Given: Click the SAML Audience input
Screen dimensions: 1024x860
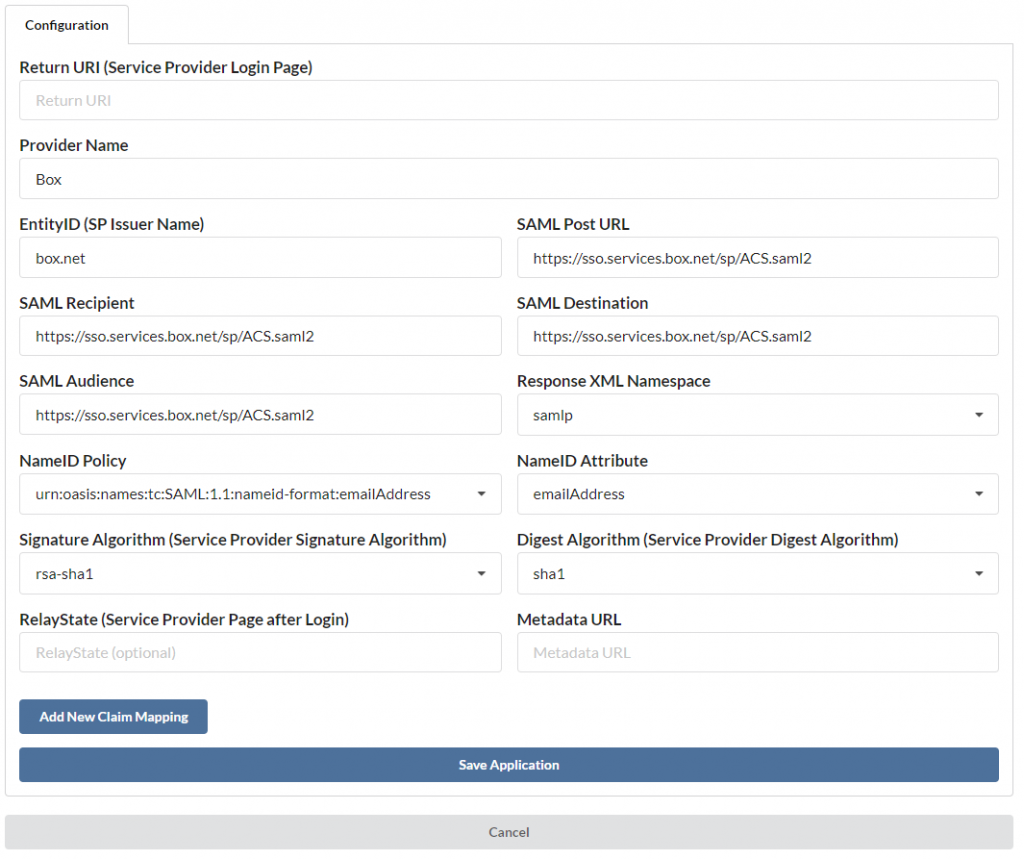Looking at the screenshot, I should point(261,415).
